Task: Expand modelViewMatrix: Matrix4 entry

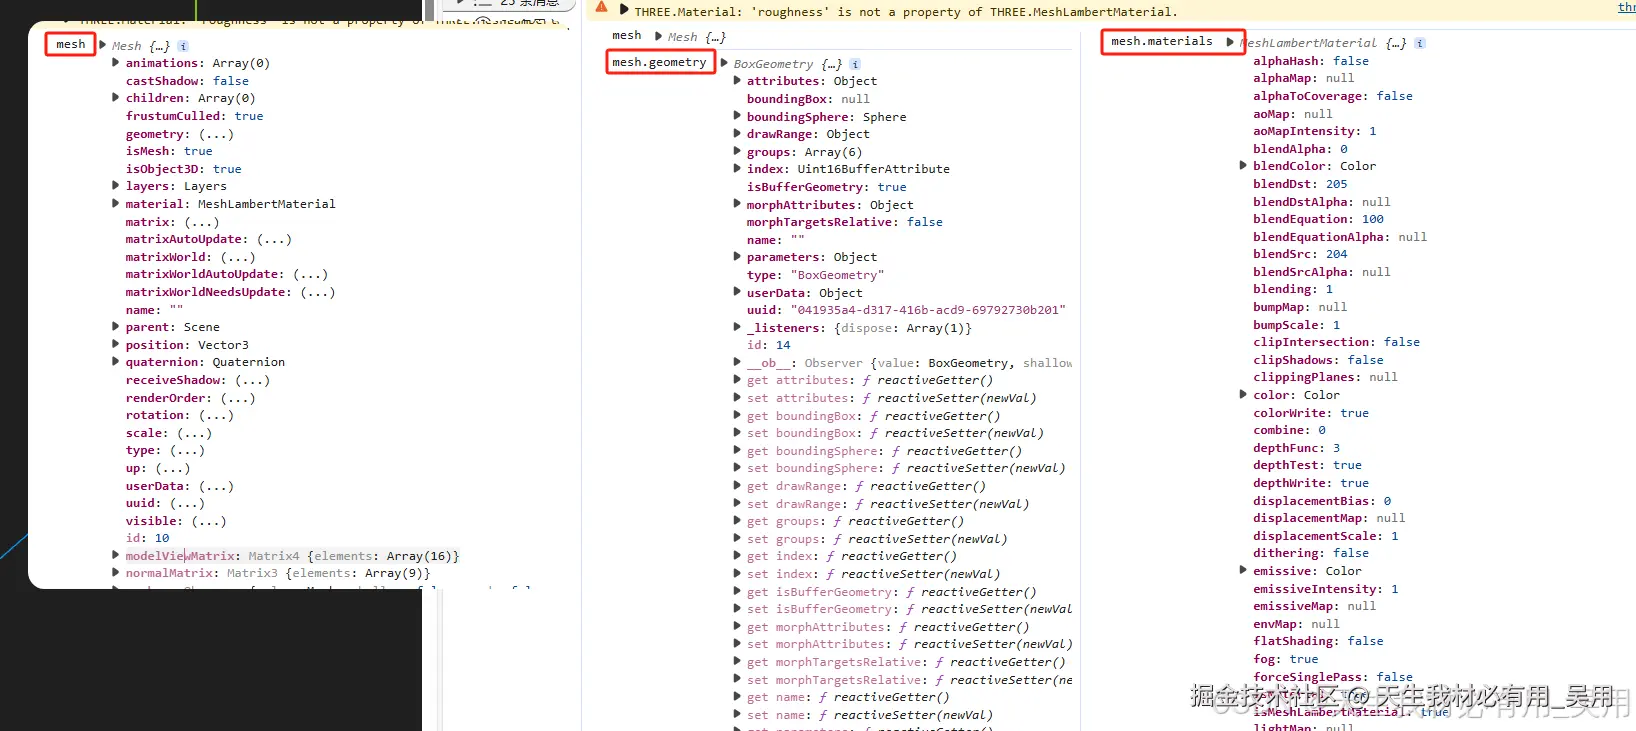Action: click(x=116, y=556)
